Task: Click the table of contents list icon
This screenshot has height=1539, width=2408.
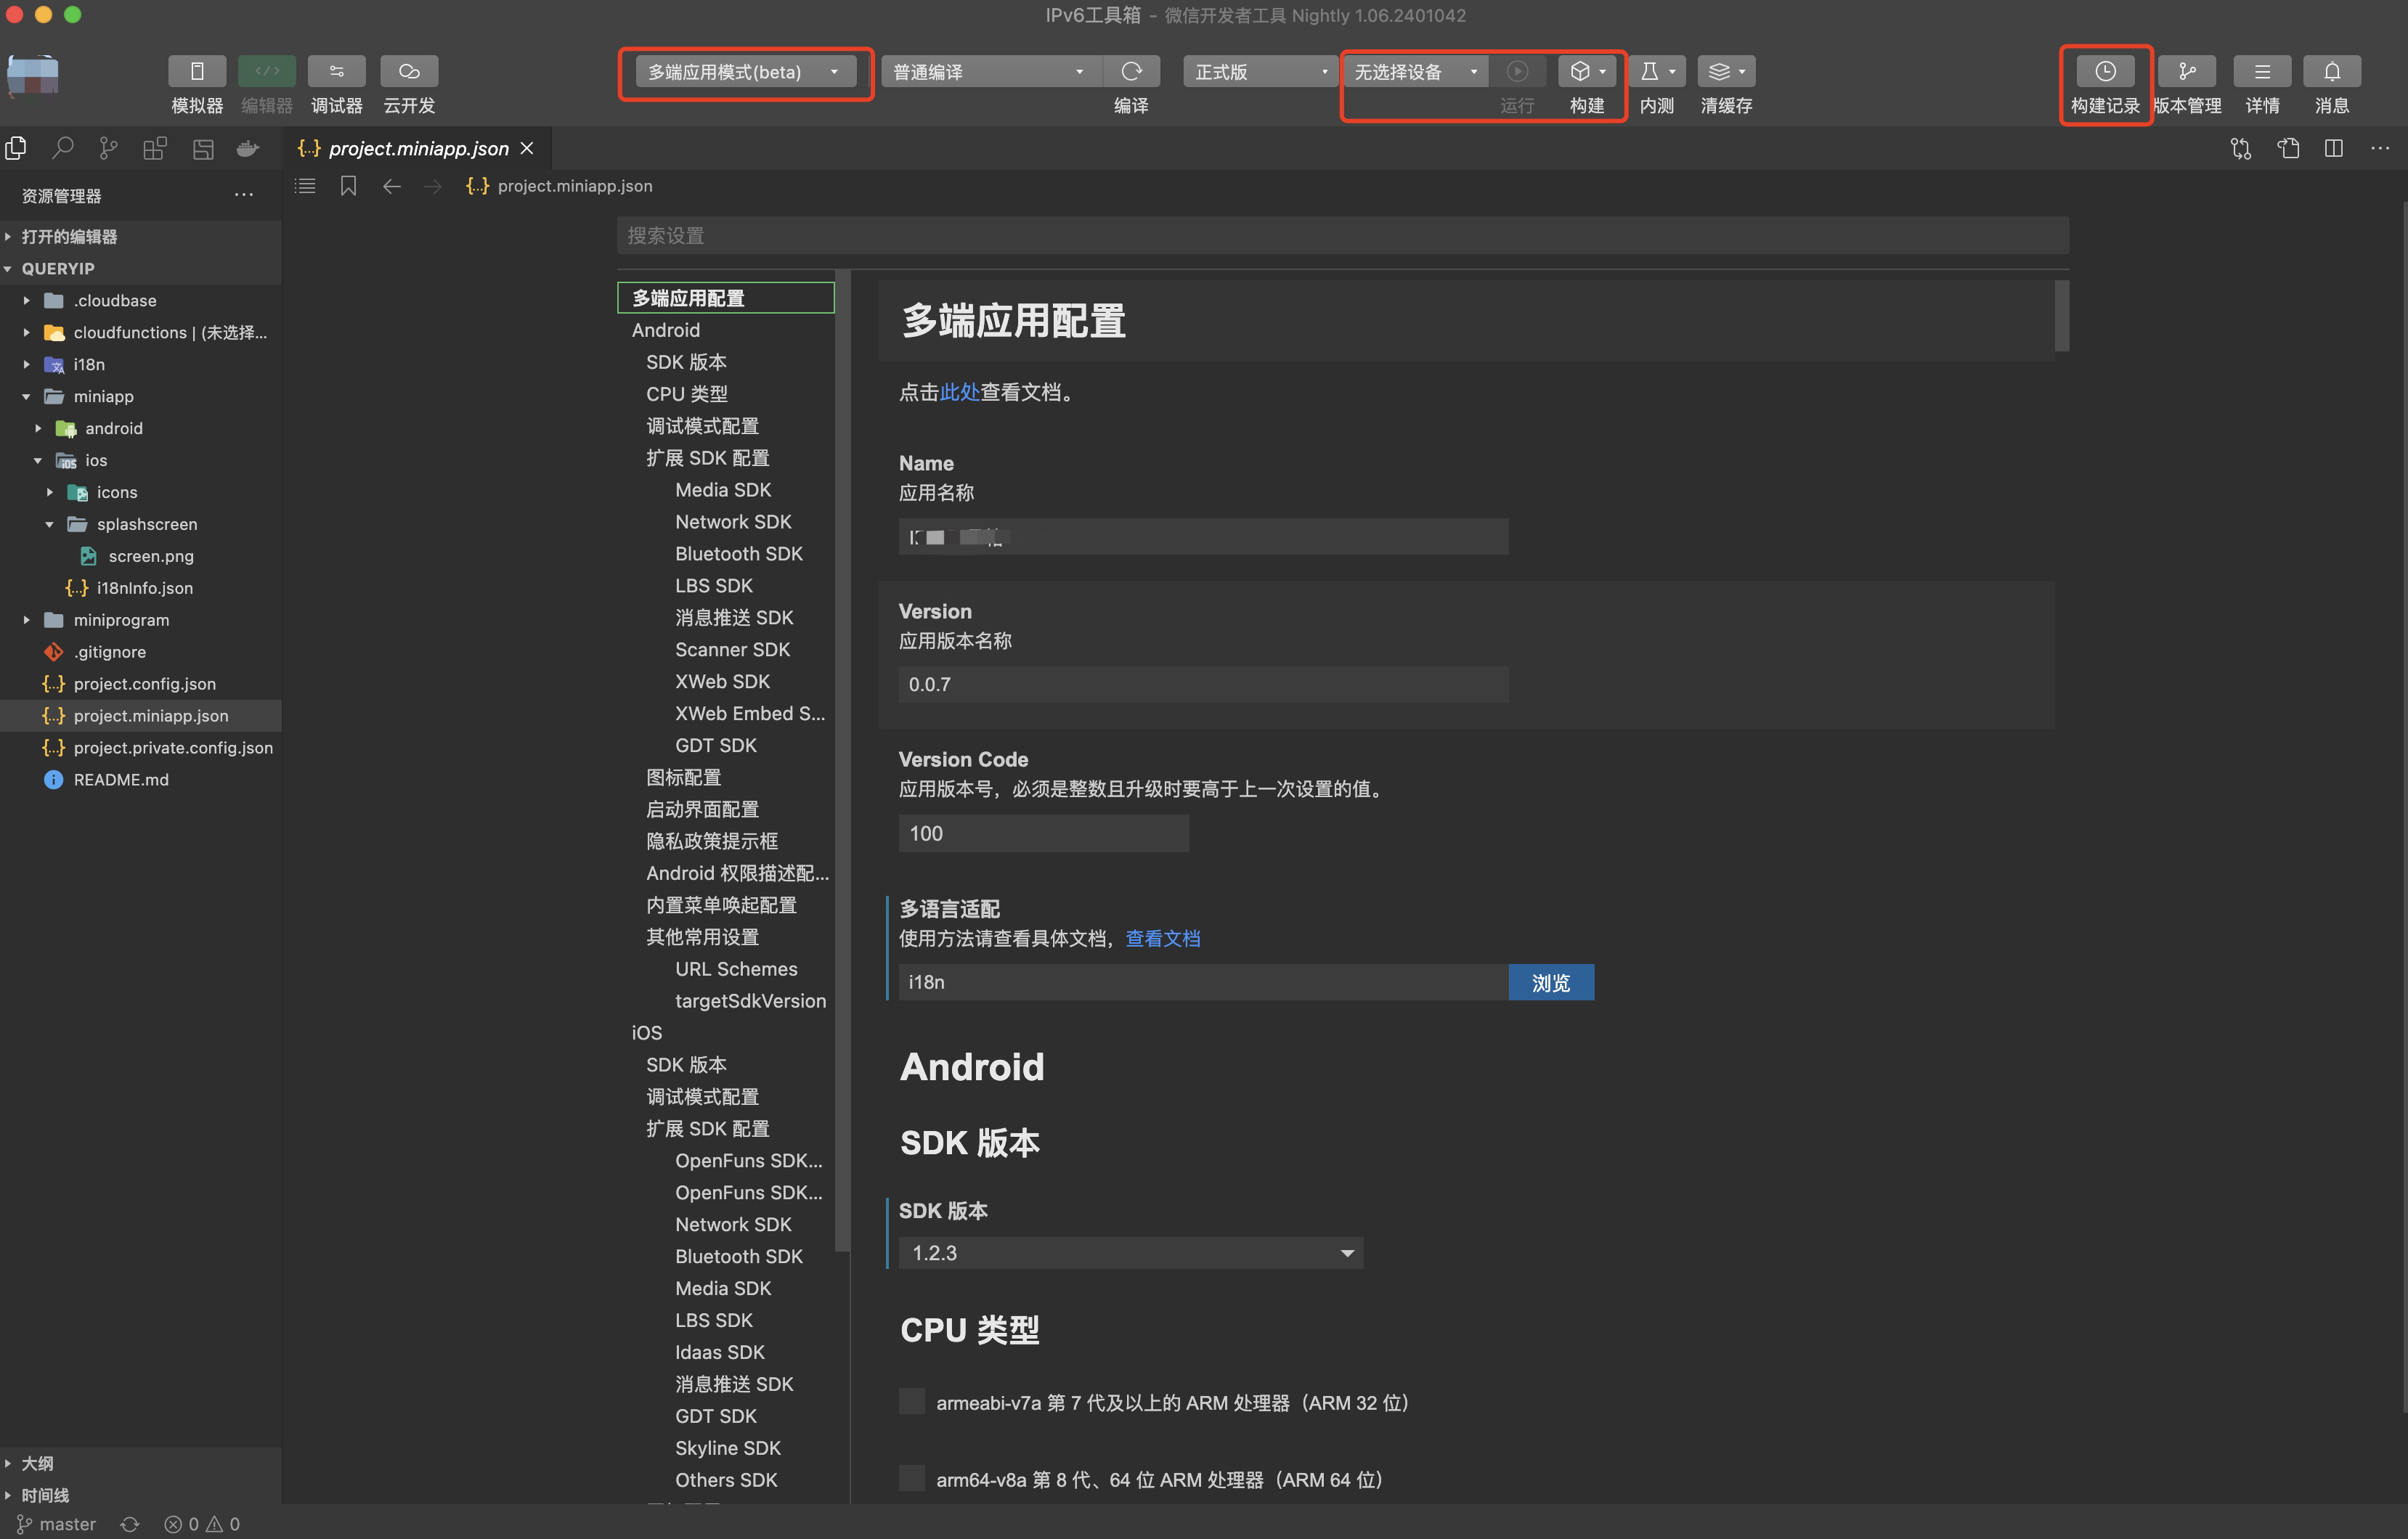Action: [x=306, y=186]
